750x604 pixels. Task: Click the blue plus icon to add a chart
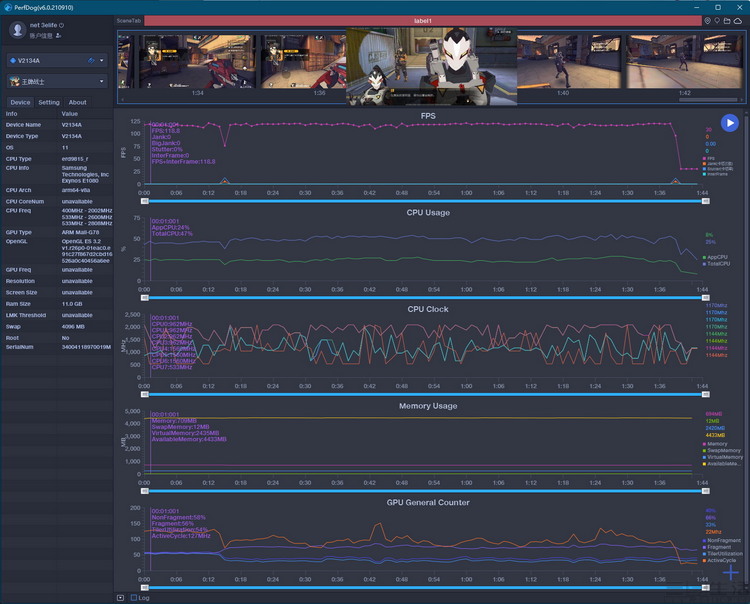pos(730,571)
